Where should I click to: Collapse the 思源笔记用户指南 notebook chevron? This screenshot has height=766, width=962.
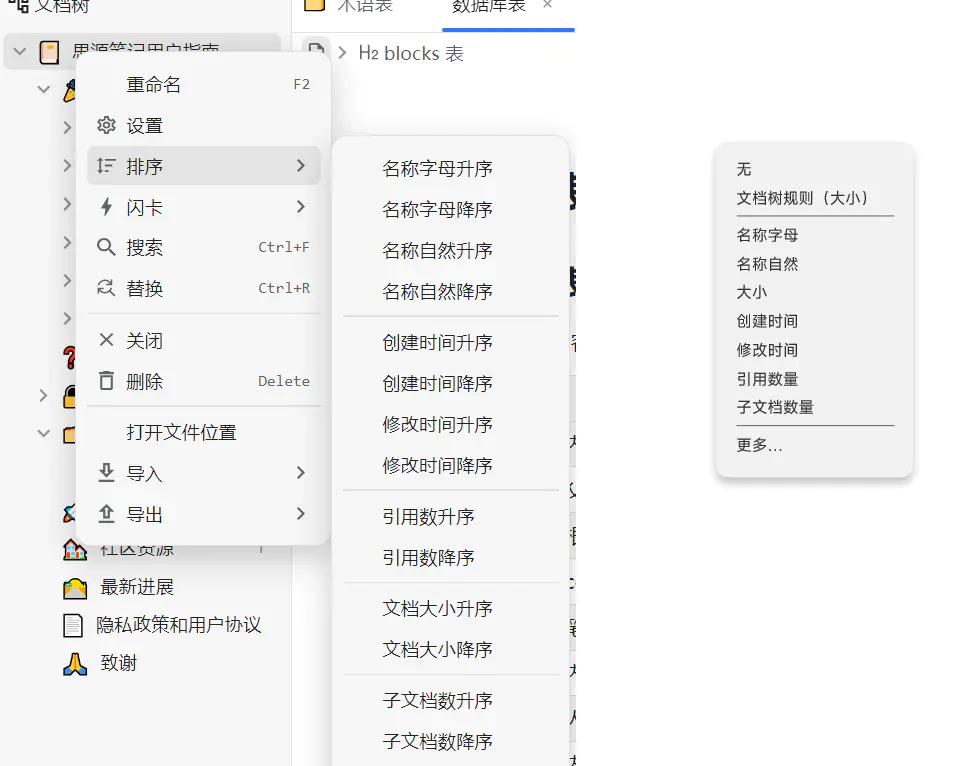(x=20, y=52)
